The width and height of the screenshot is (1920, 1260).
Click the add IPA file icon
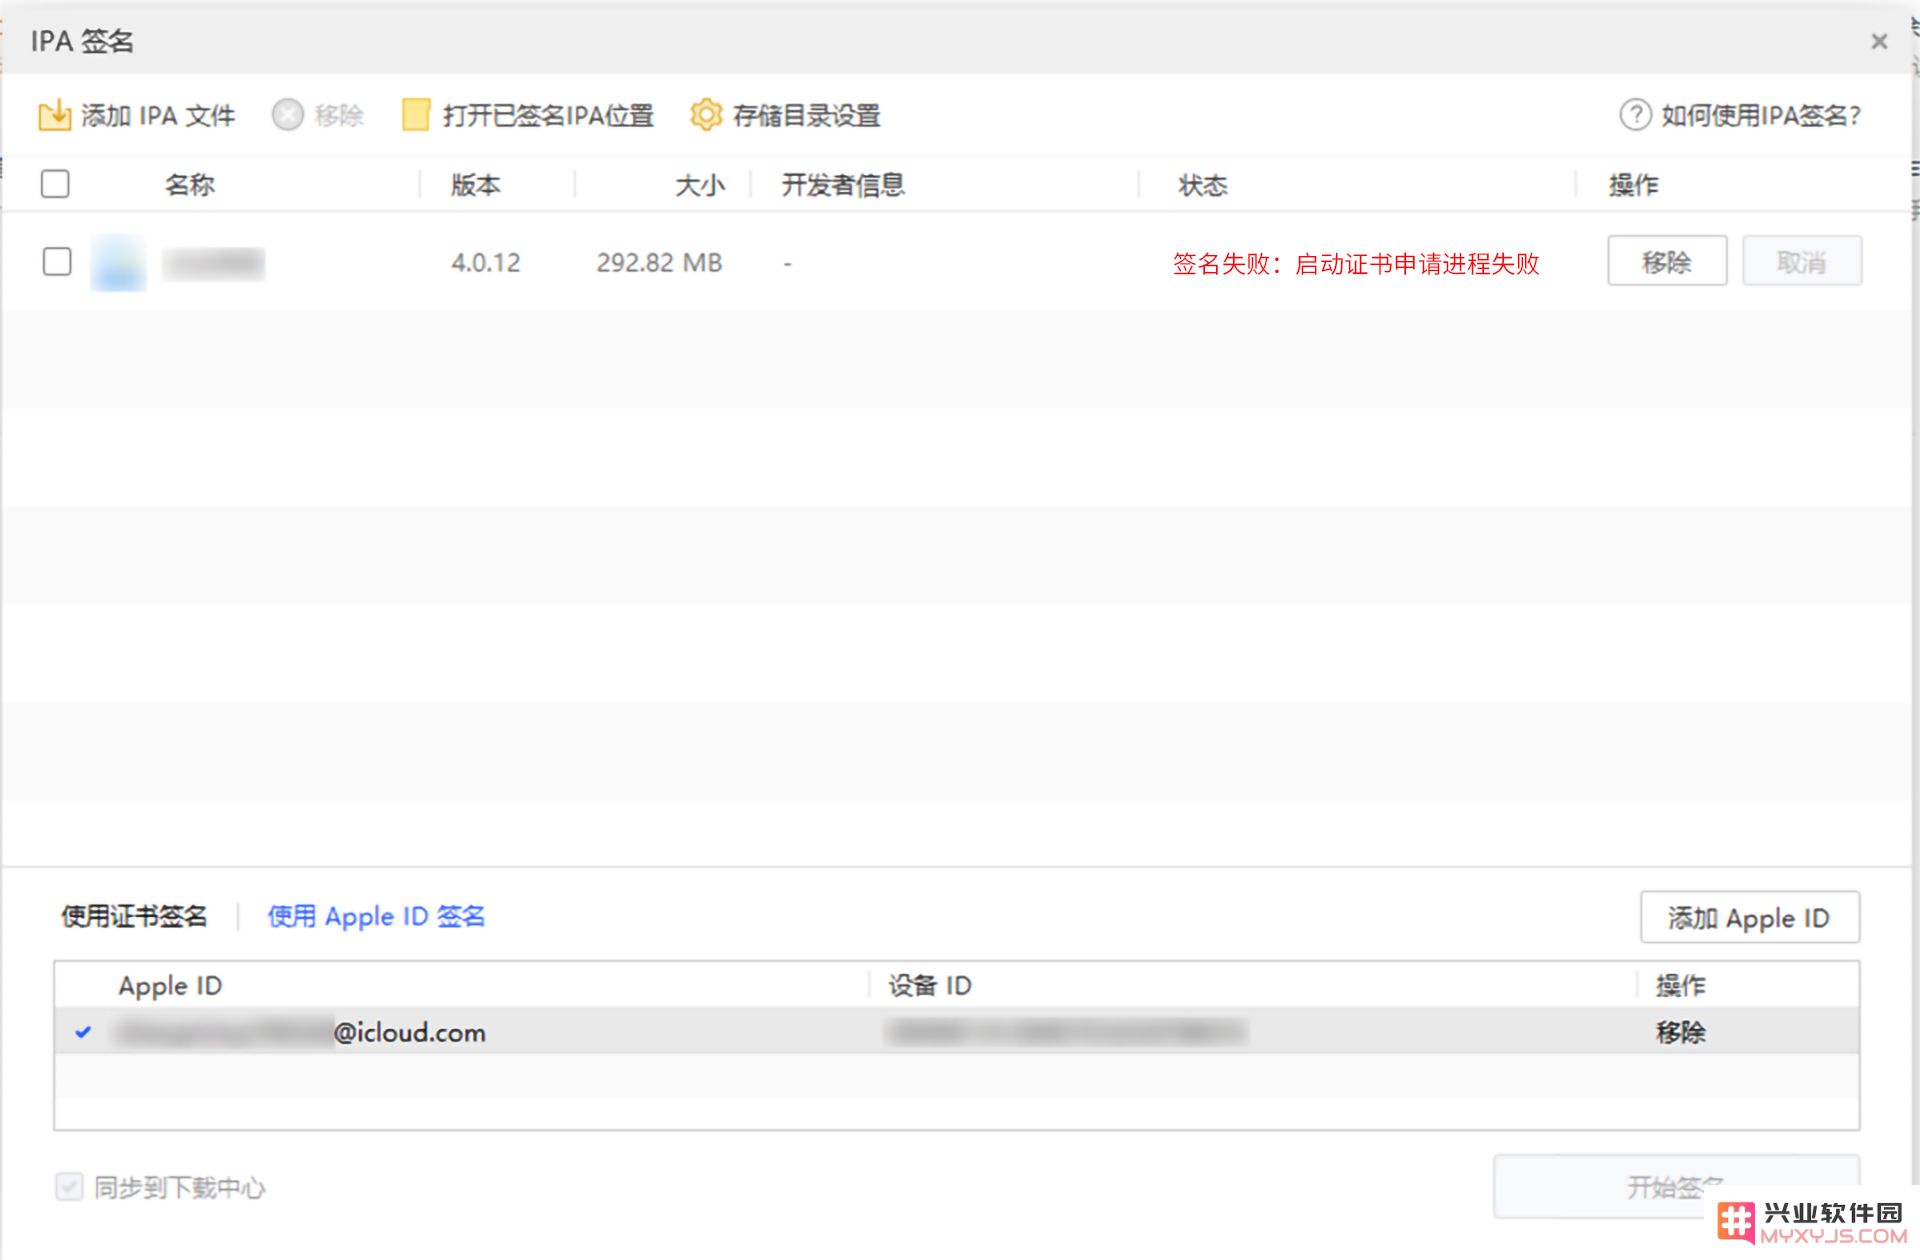point(54,115)
